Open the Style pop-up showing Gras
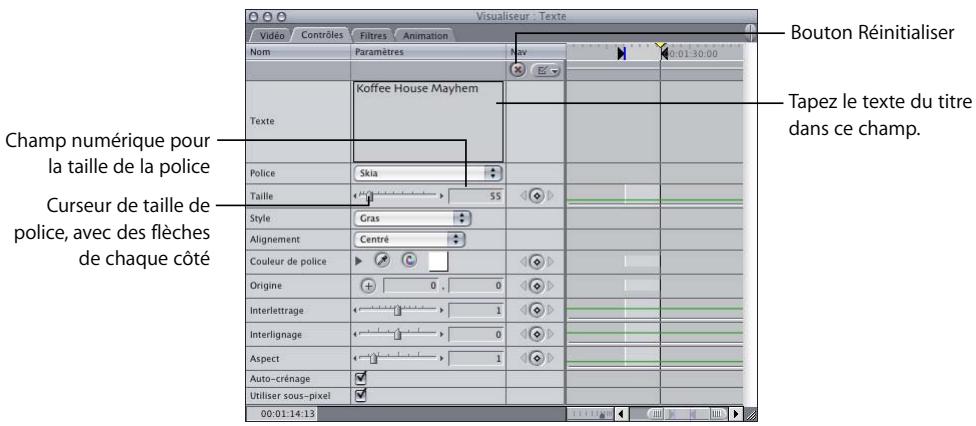 tap(412, 219)
